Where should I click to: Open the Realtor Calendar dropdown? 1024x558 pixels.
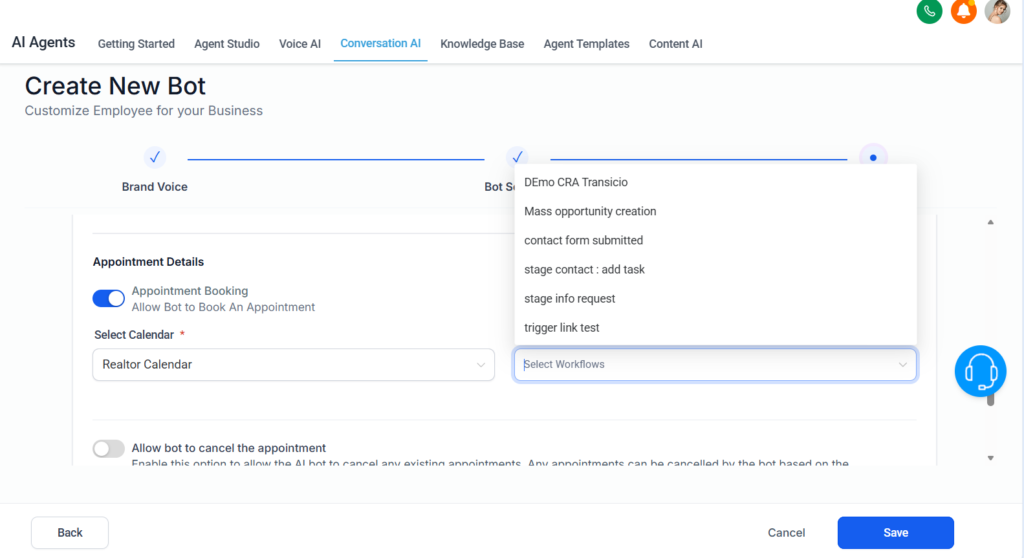[x=293, y=365]
